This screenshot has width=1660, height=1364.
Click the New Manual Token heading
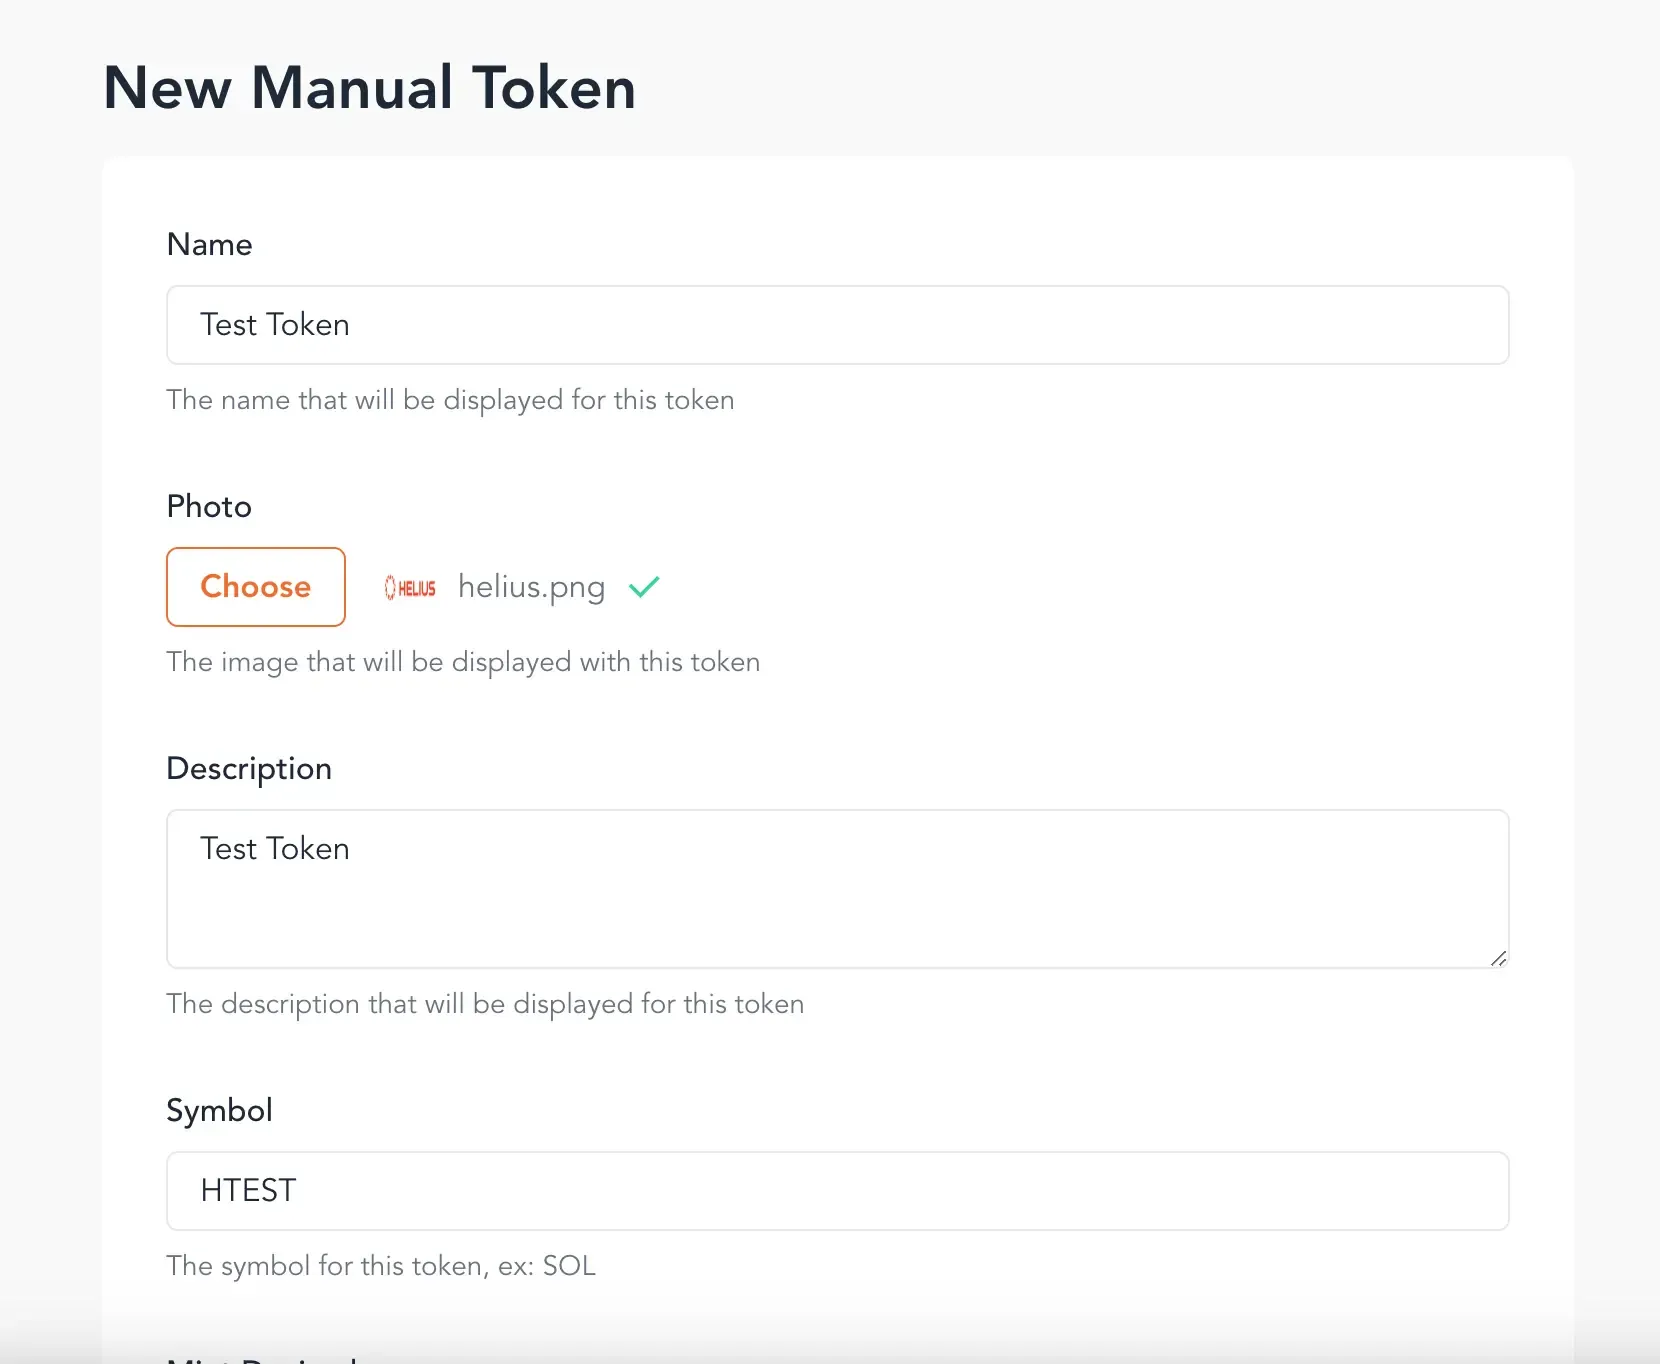click(368, 87)
